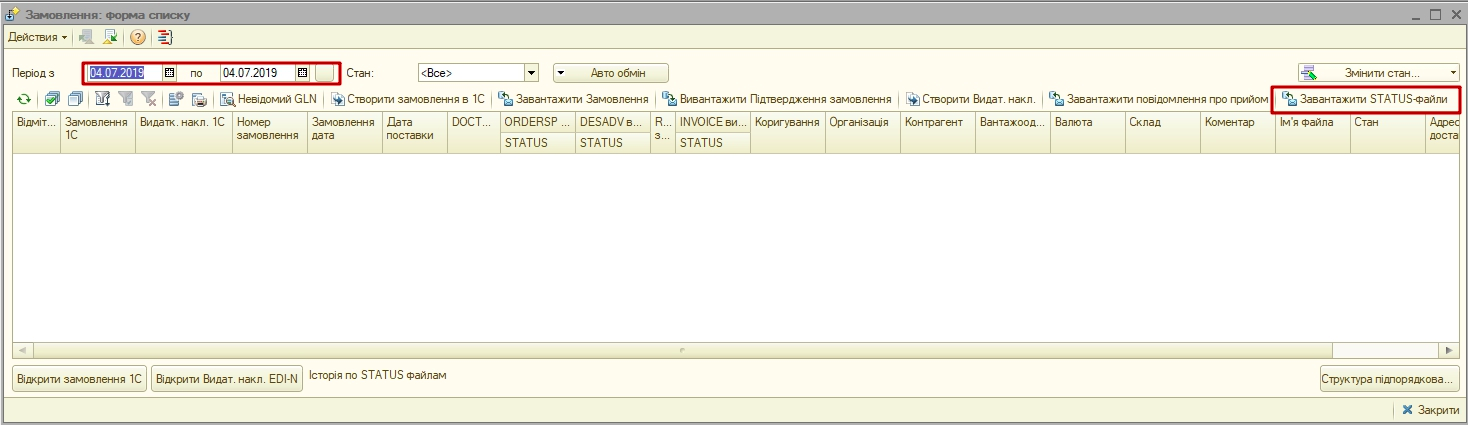The image size is (1468, 425).
Task: Click the Стан field showing <Все>
Action: [x=470, y=73]
